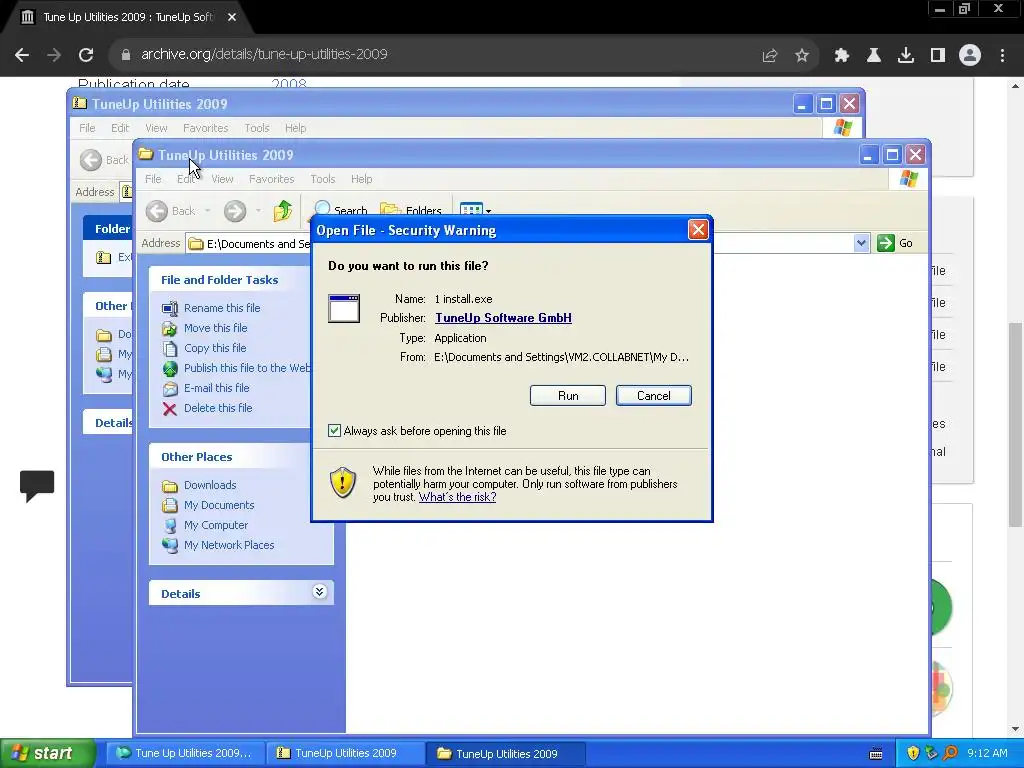Click the magnifier tray icon in taskbar
Screen dimensions: 1024x768
coord(950,753)
